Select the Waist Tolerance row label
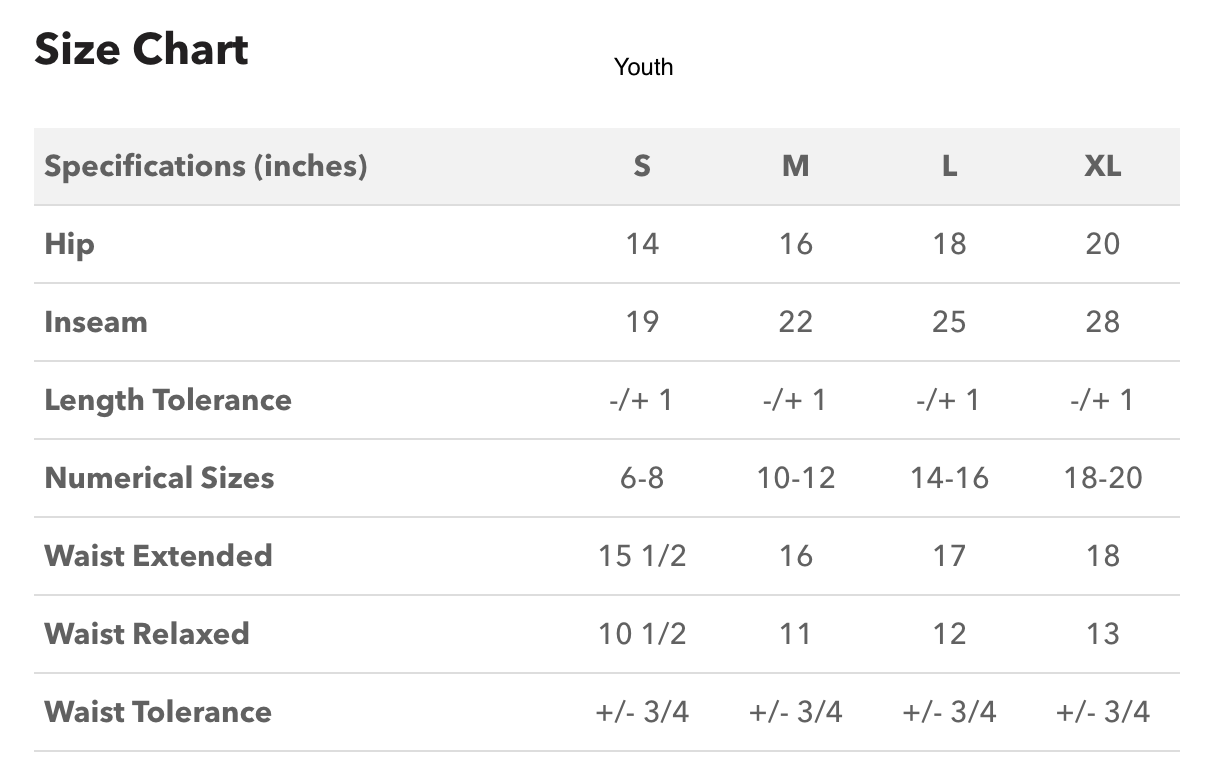 (158, 712)
